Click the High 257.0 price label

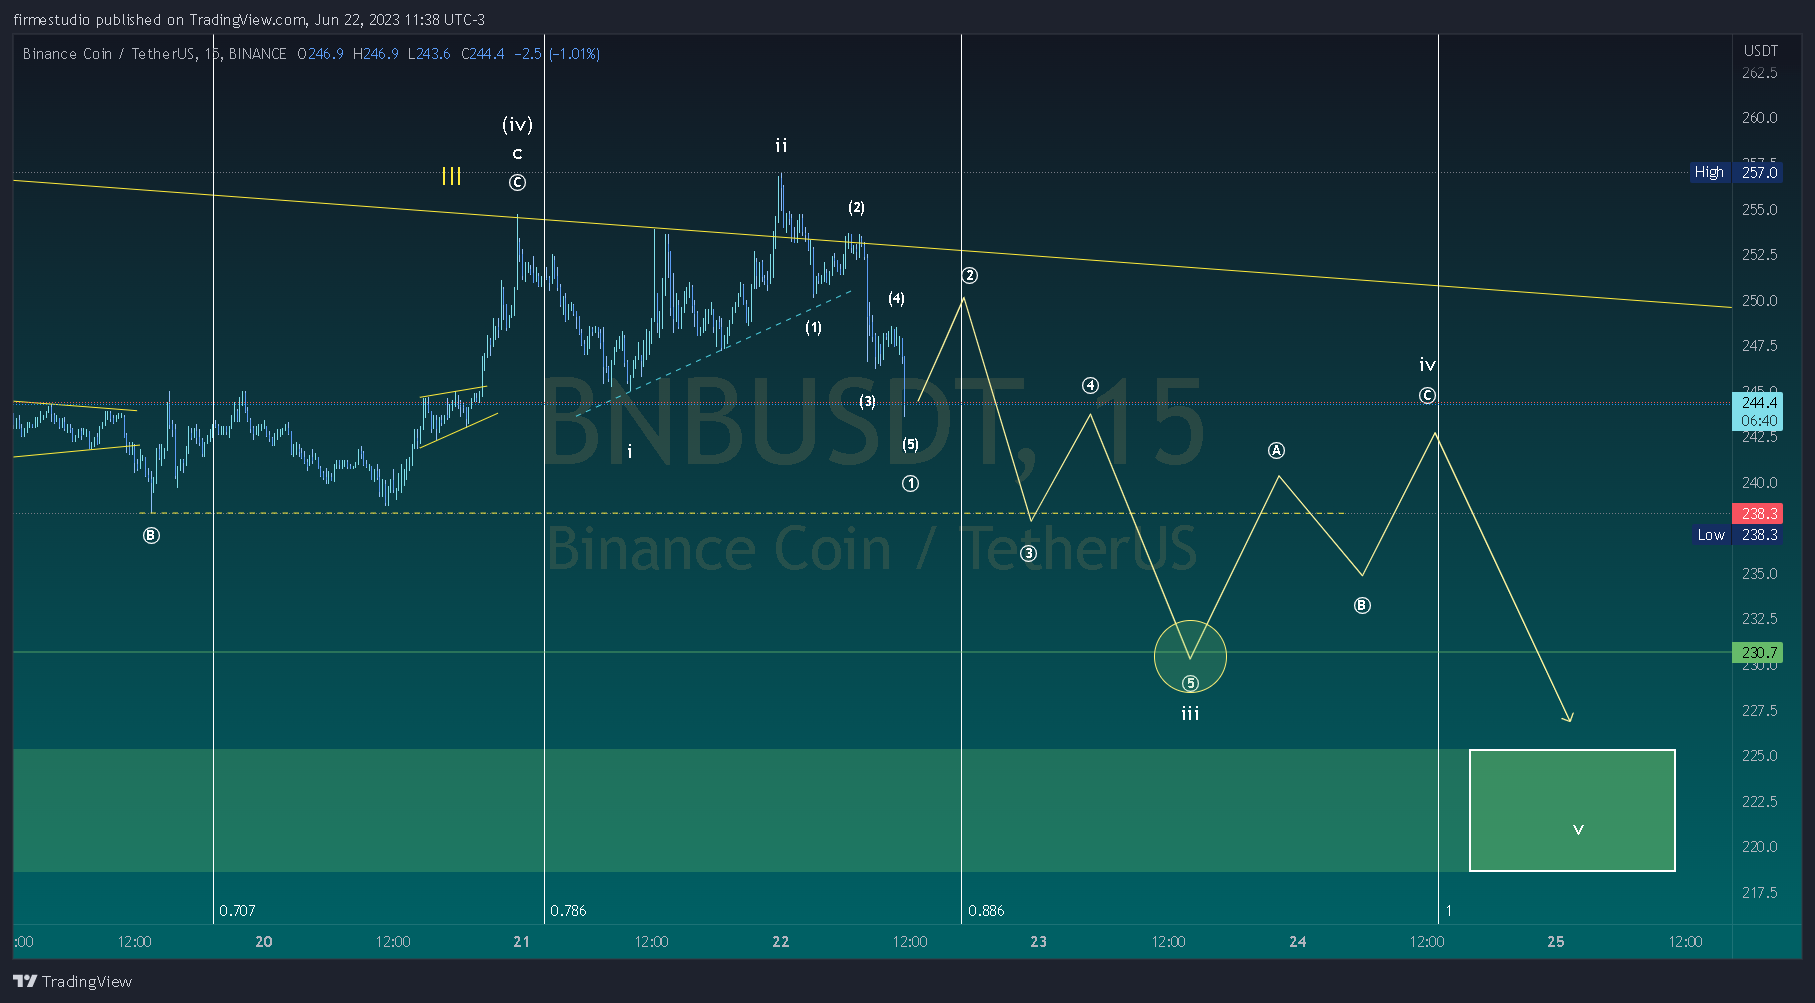click(1736, 172)
